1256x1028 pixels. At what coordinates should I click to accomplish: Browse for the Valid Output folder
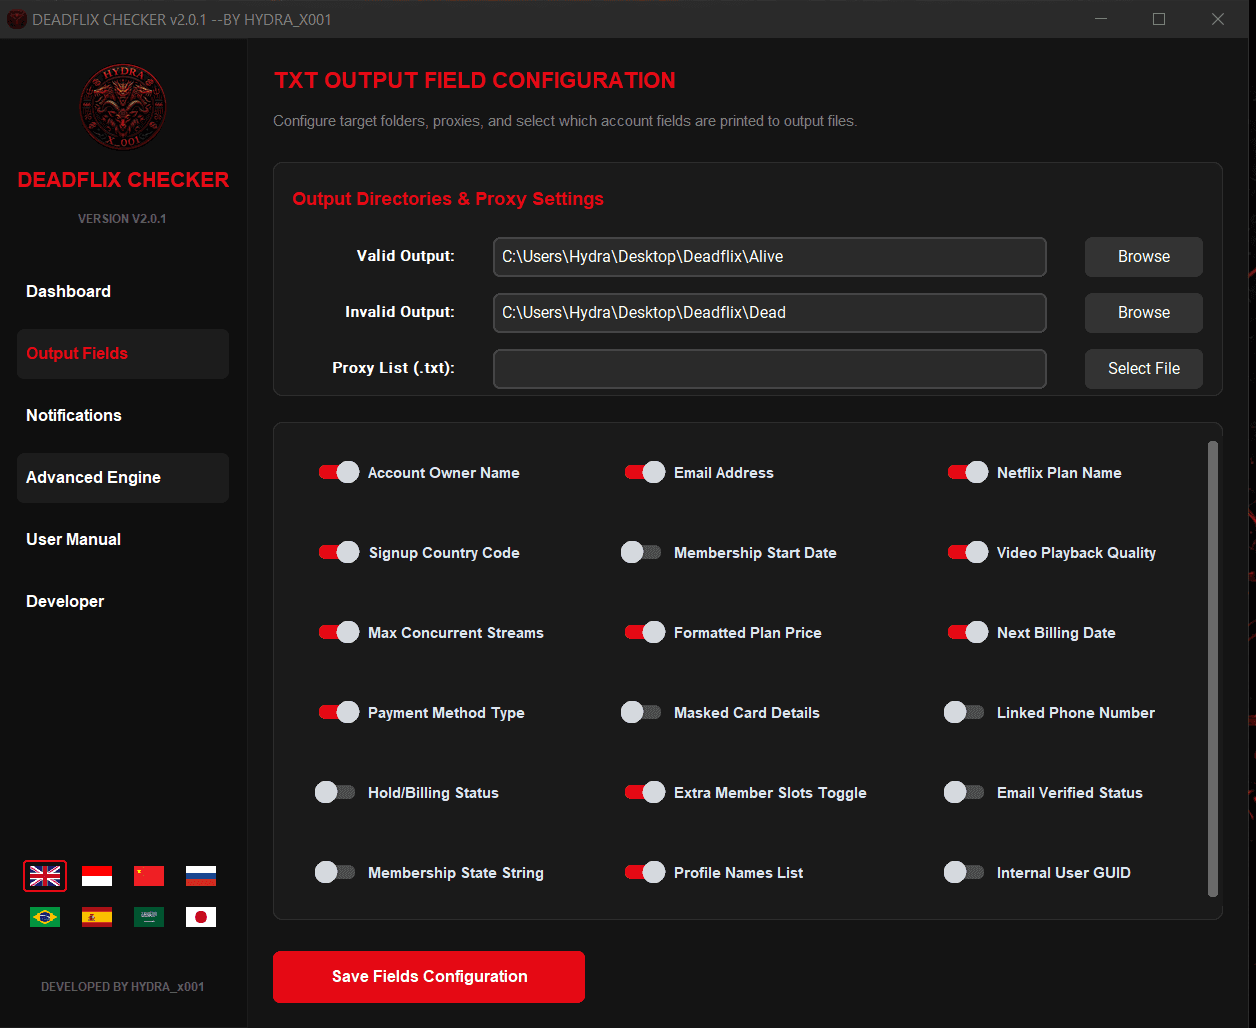click(x=1144, y=257)
